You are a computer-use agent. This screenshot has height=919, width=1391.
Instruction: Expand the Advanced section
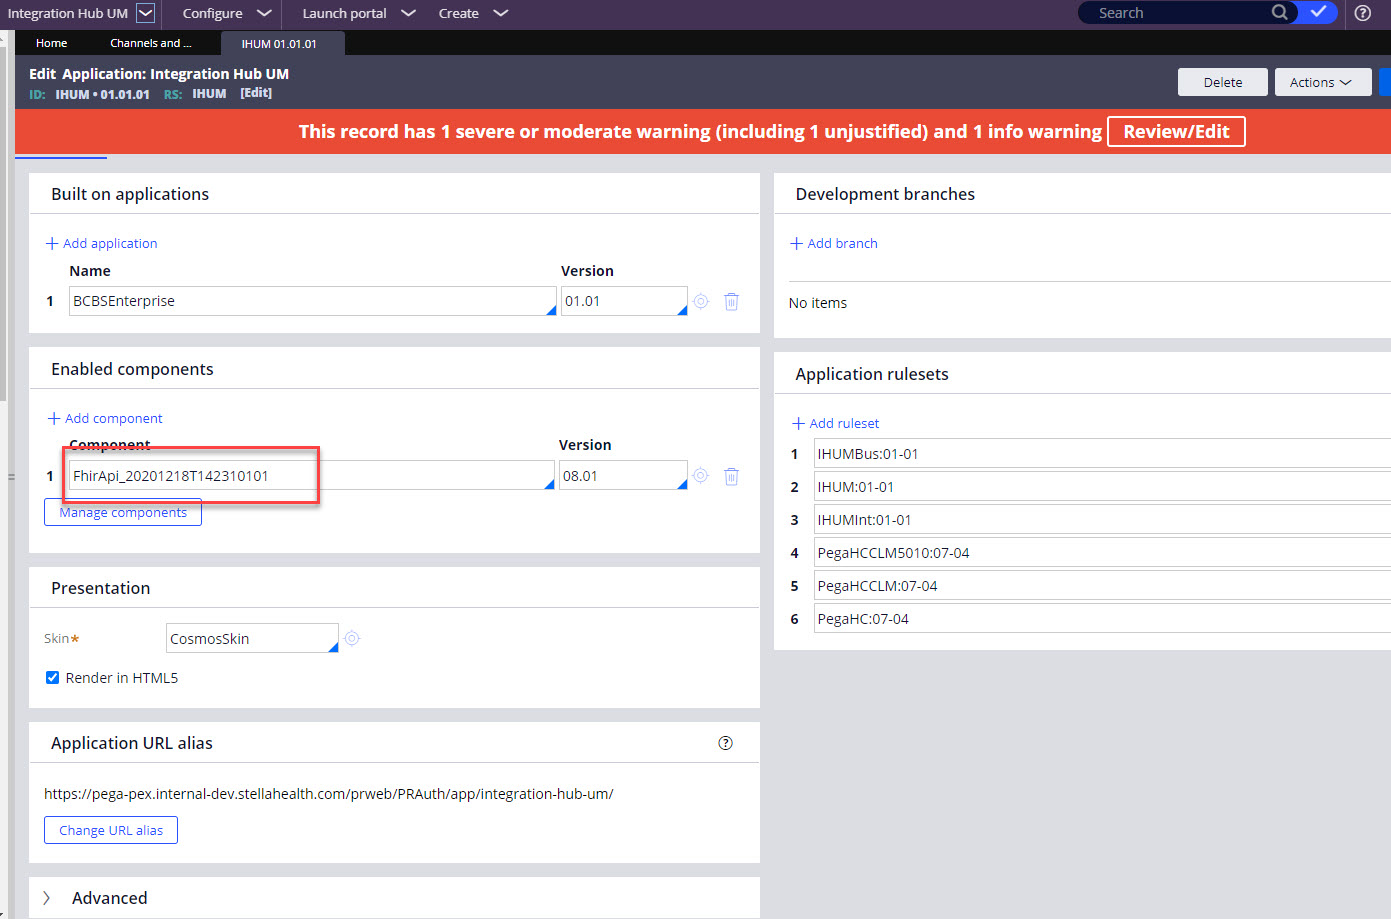coord(47,898)
